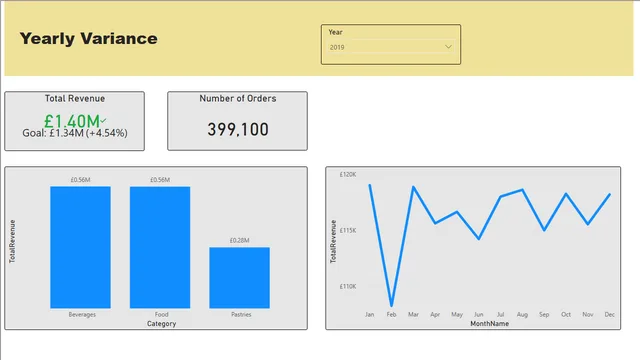This screenshot has height=360, width=640.
Task: Click the Feb month label
Action: pos(391,315)
